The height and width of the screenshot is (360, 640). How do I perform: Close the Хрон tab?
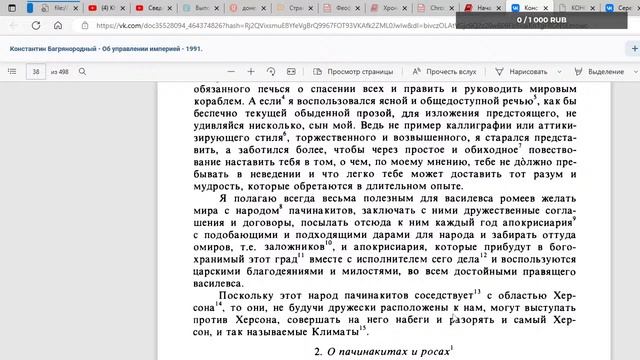coord(404,8)
